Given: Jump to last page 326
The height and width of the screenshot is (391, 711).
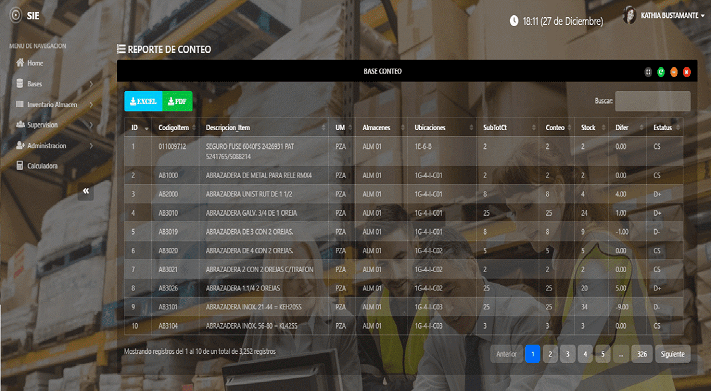Looking at the screenshot, I should tap(642, 354).
